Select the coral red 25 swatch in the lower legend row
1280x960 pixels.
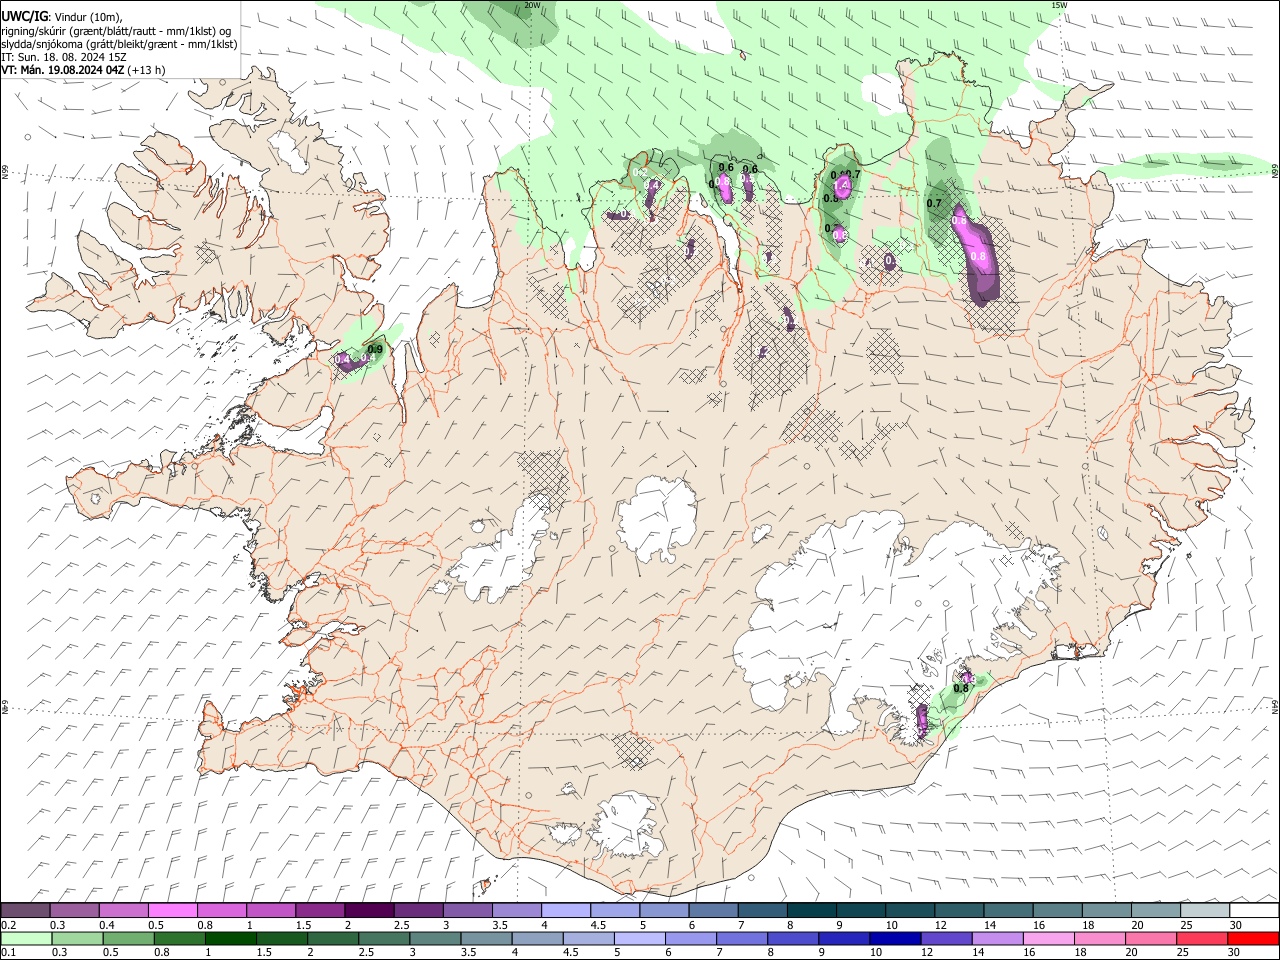click(x=1201, y=939)
